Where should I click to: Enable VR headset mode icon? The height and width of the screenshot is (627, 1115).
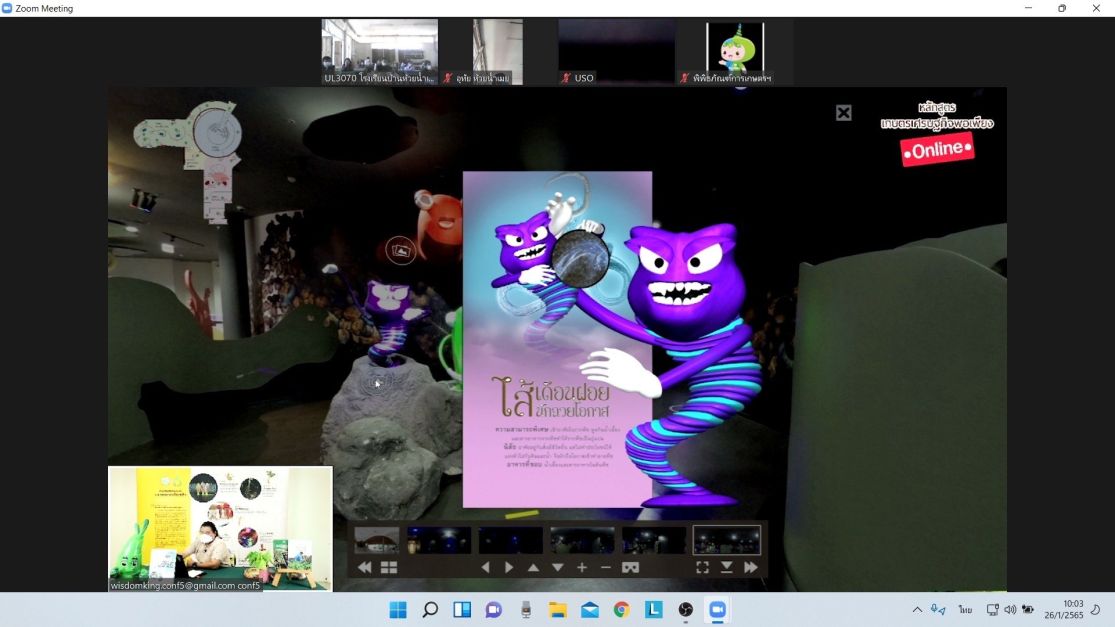(x=630, y=567)
